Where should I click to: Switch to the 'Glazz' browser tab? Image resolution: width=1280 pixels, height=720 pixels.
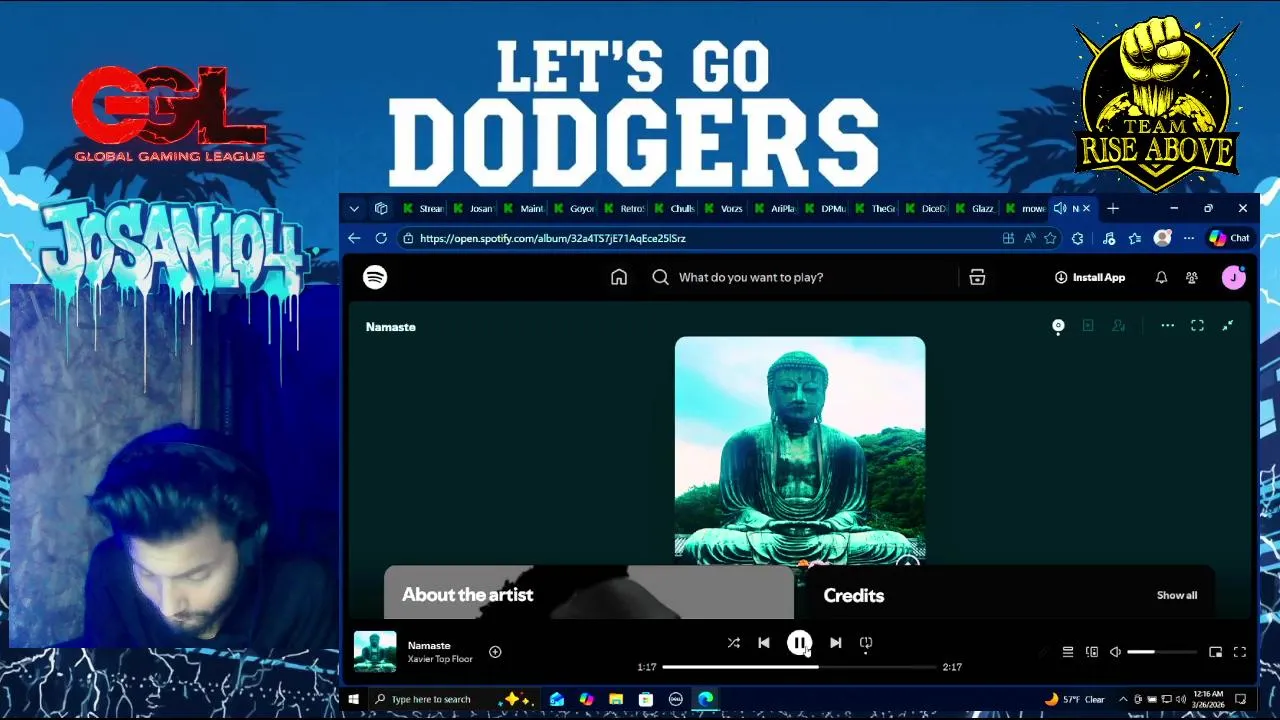pyautogui.click(x=975, y=209)
